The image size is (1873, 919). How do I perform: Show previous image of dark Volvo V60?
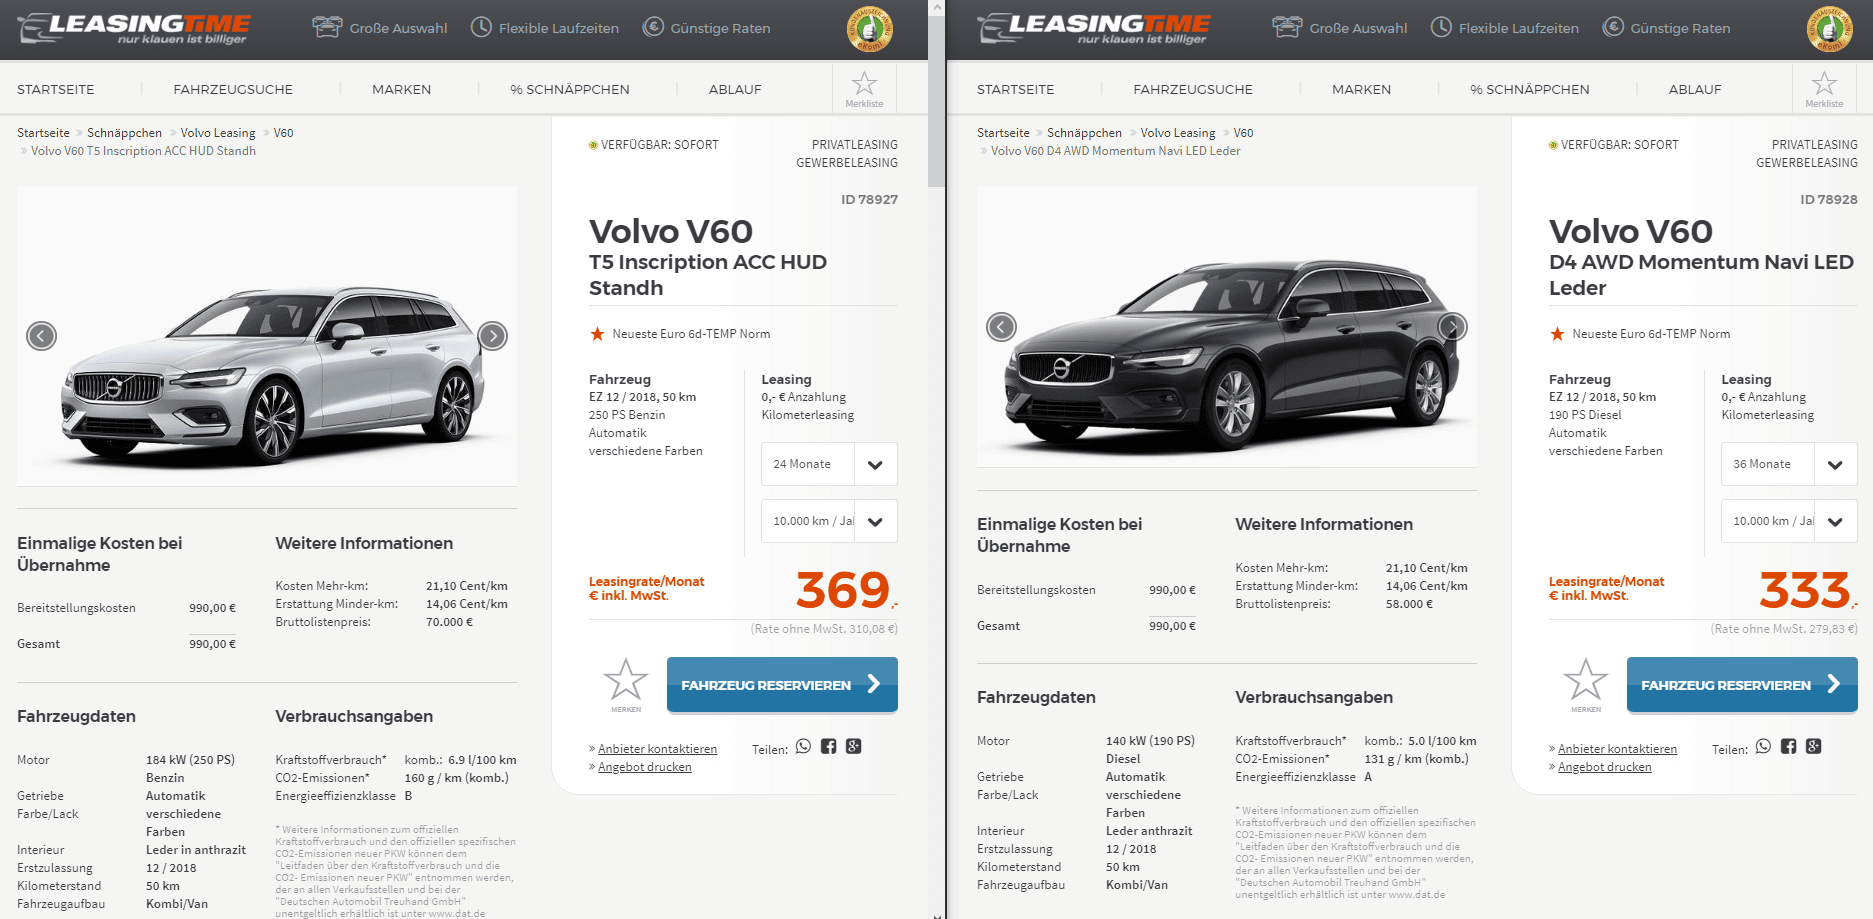click(1001, 327)
